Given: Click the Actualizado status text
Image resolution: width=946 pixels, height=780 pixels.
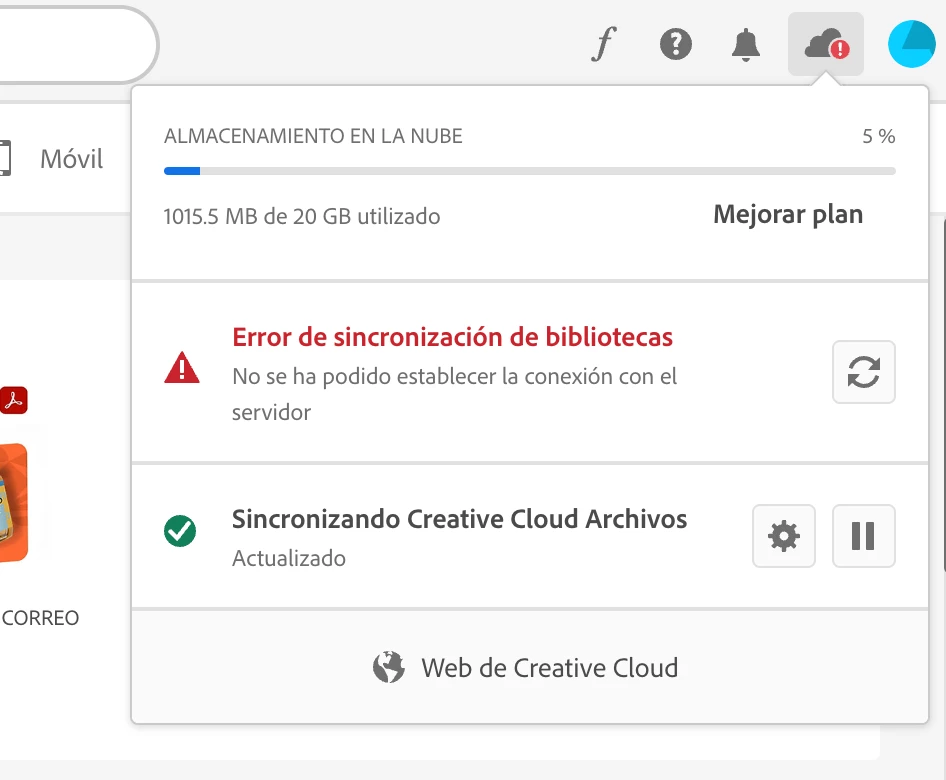Looking at the screenshot, I should click(289, 558).
